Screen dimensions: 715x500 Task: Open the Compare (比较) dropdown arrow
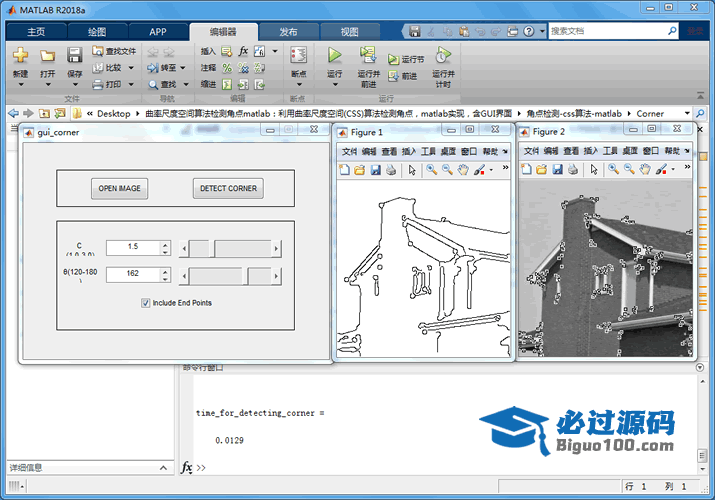click(x=130, y=68)
